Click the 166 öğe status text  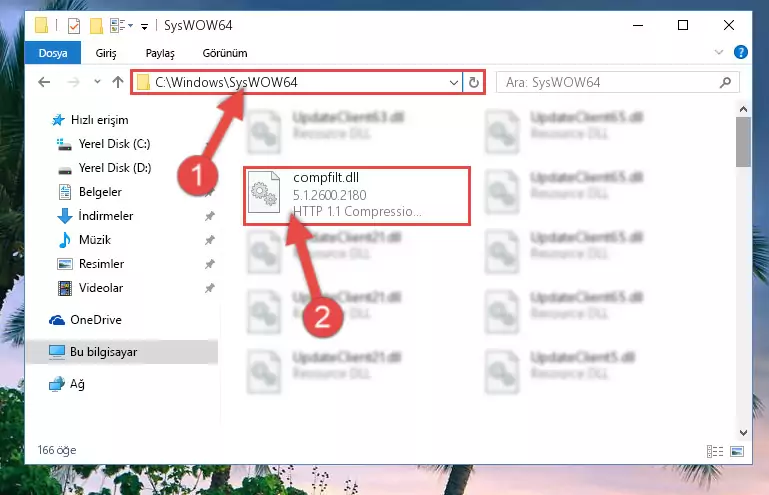tap(57, 450)
